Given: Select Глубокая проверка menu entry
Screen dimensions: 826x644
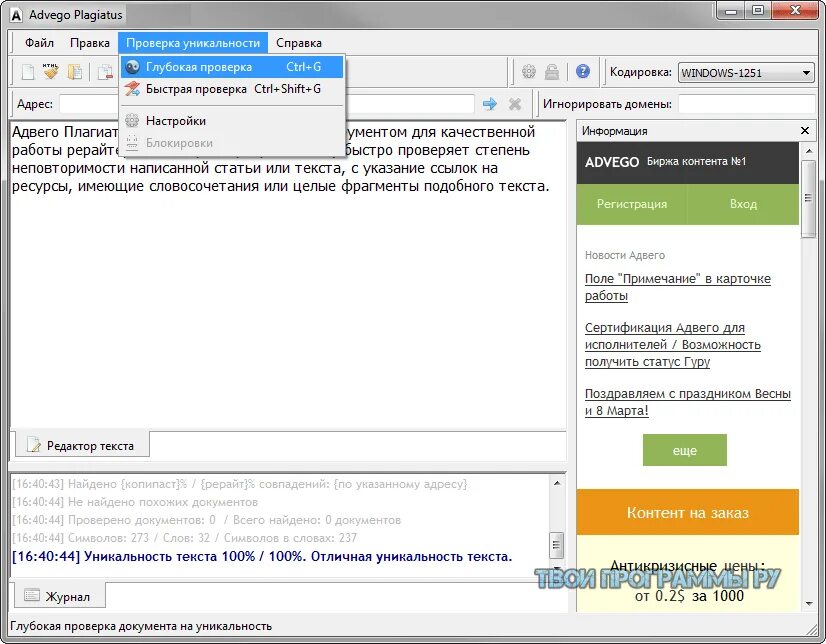Looking at the screenshot, I should click(x=232, y=67).
